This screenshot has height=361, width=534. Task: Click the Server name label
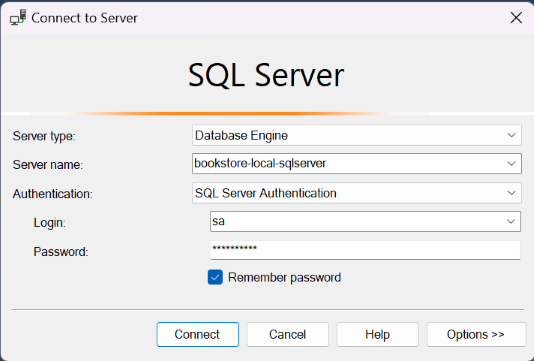pyautogui.click(x=48, y=165)
